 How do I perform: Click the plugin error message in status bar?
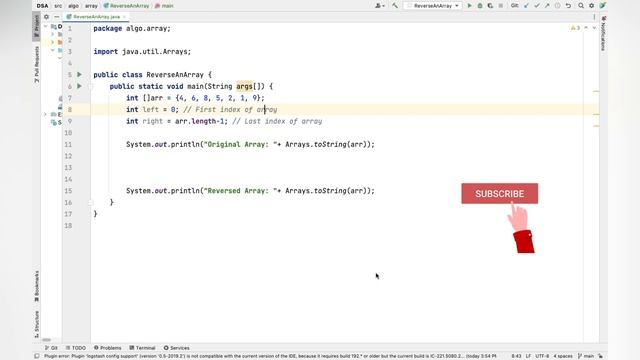pyautogui.click(x=270, y=356)
